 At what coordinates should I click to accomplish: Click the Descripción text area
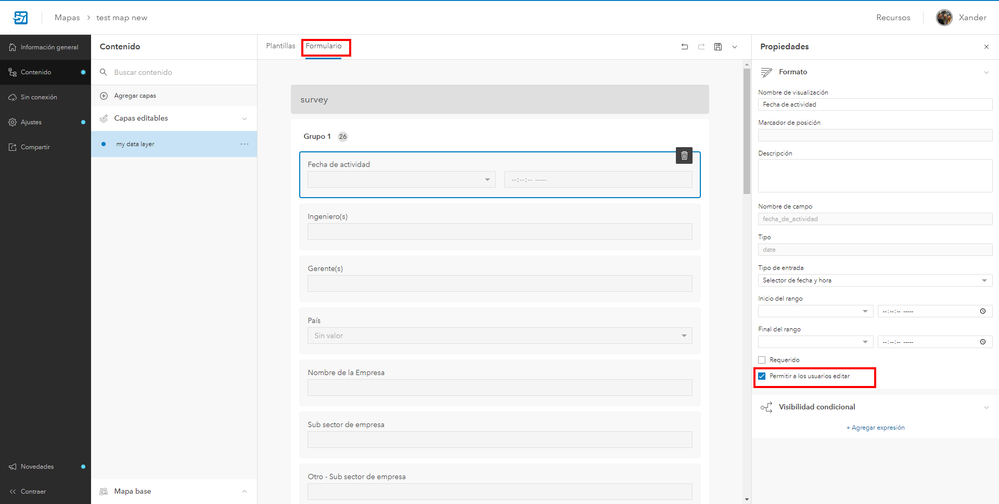coord(875,176)
